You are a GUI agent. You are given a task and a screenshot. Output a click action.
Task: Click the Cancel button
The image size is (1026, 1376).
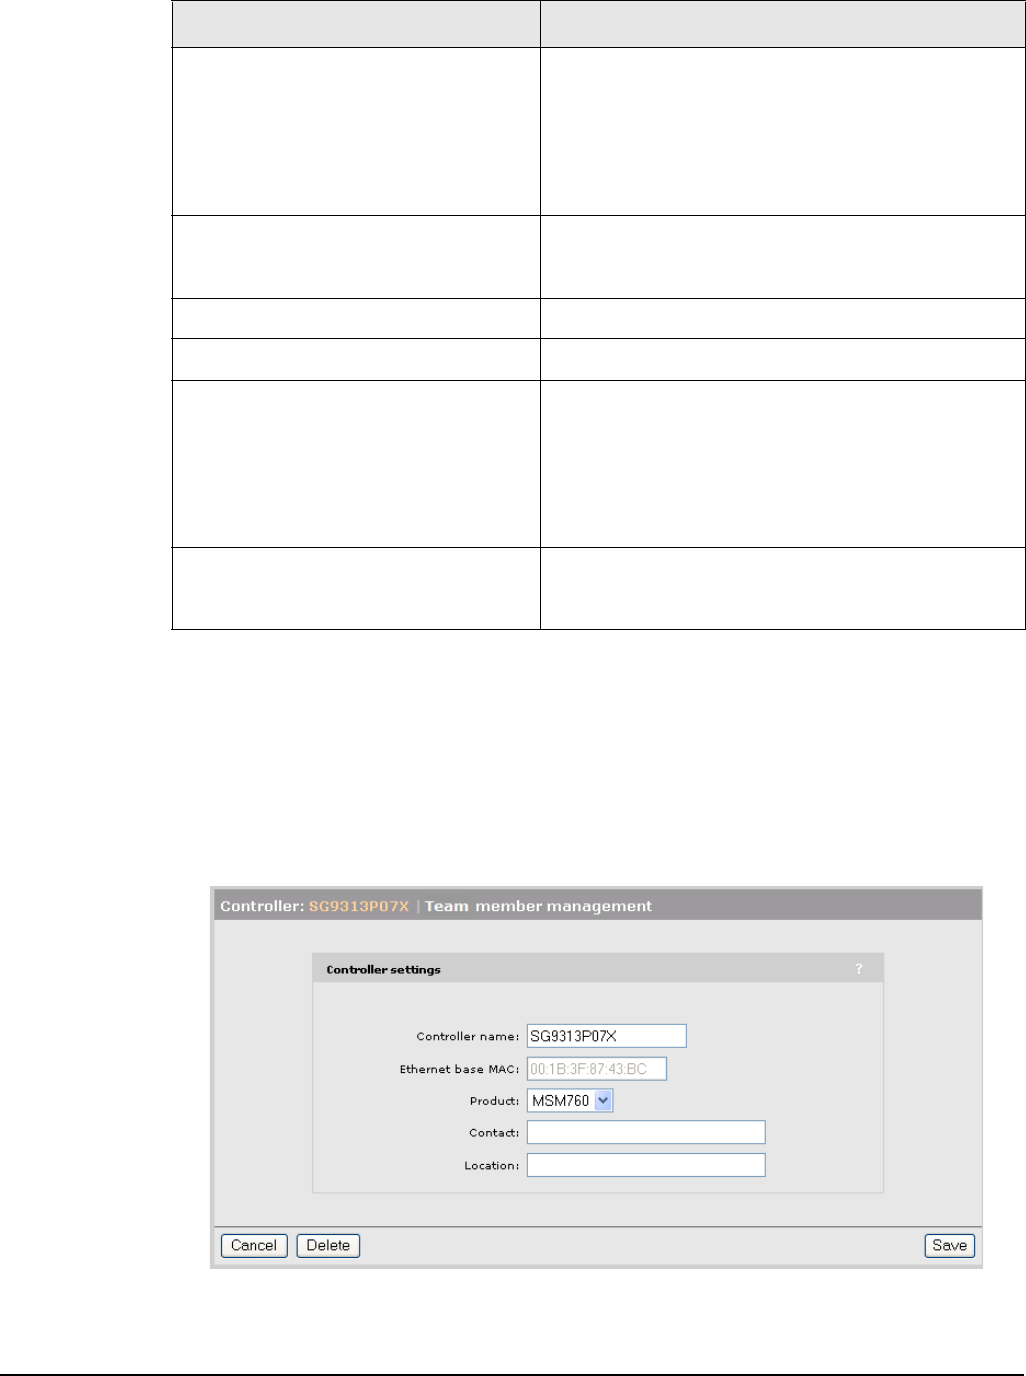point(254,1245)
